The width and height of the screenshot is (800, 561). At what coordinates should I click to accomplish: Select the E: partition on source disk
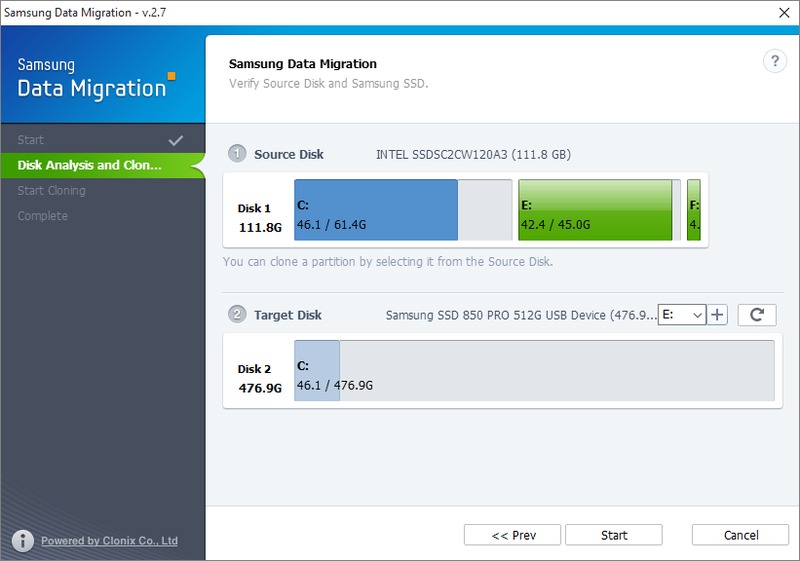[x=599, y=210]
